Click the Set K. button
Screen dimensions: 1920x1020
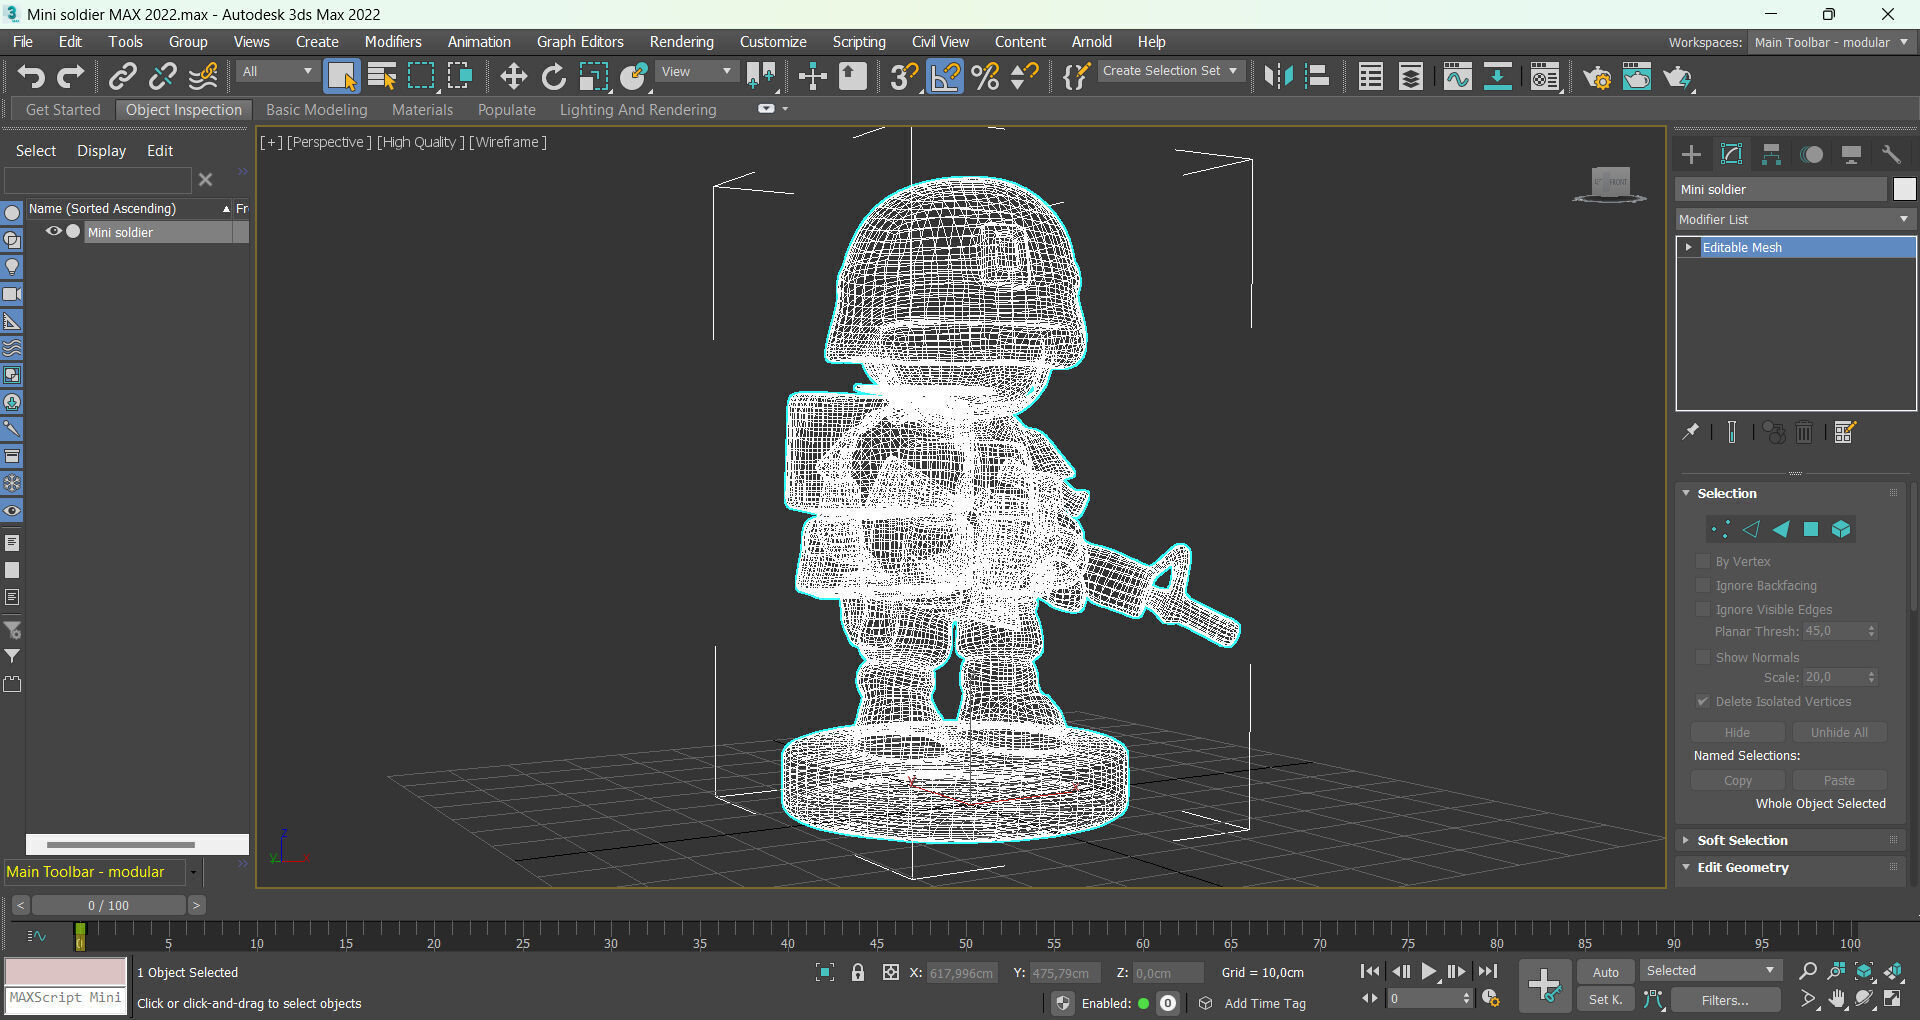[1605, 999]
